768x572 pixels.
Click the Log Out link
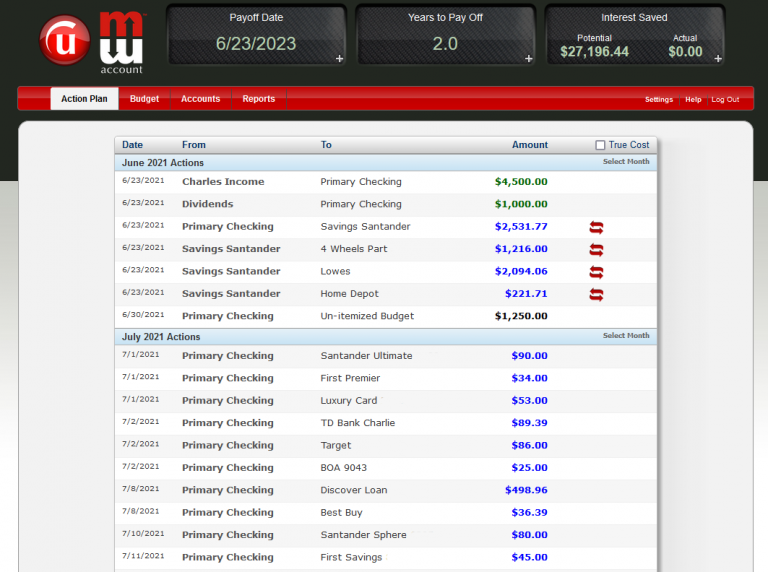coord(725,100)
